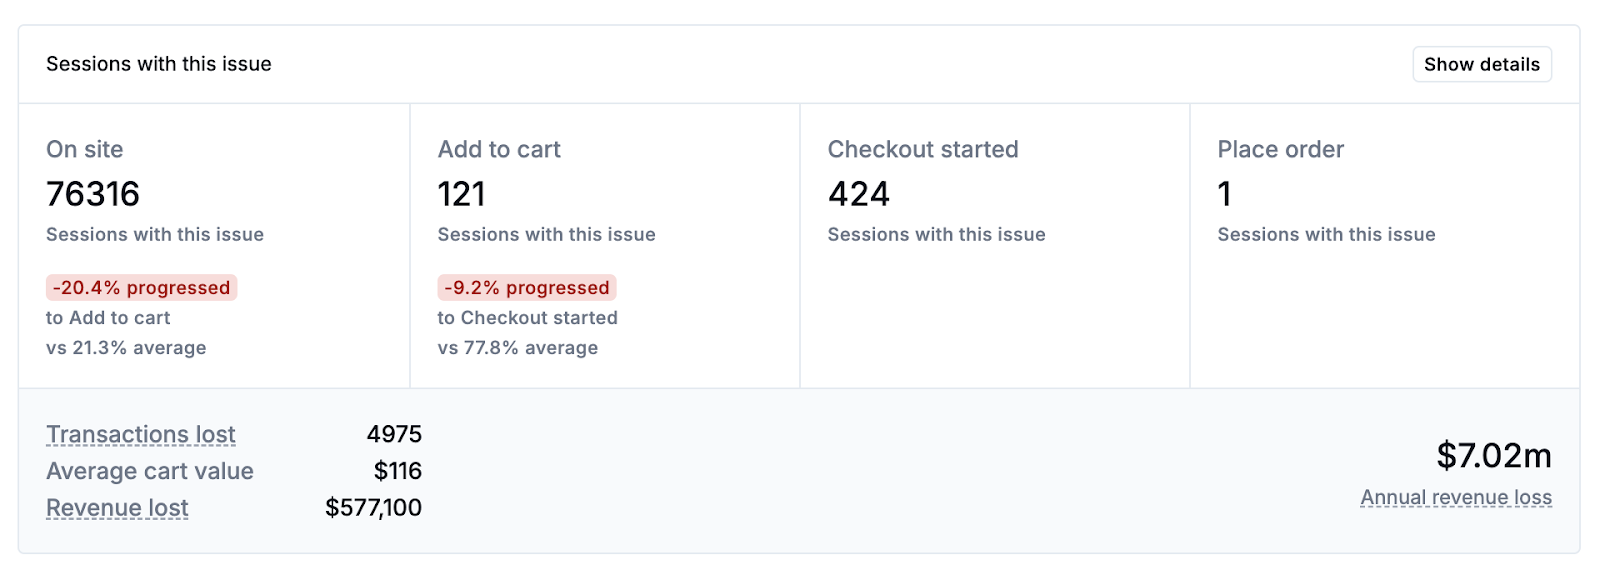Click the 'vs 77.8% average' text
The image size is (1600, 570).
[518, 348]
